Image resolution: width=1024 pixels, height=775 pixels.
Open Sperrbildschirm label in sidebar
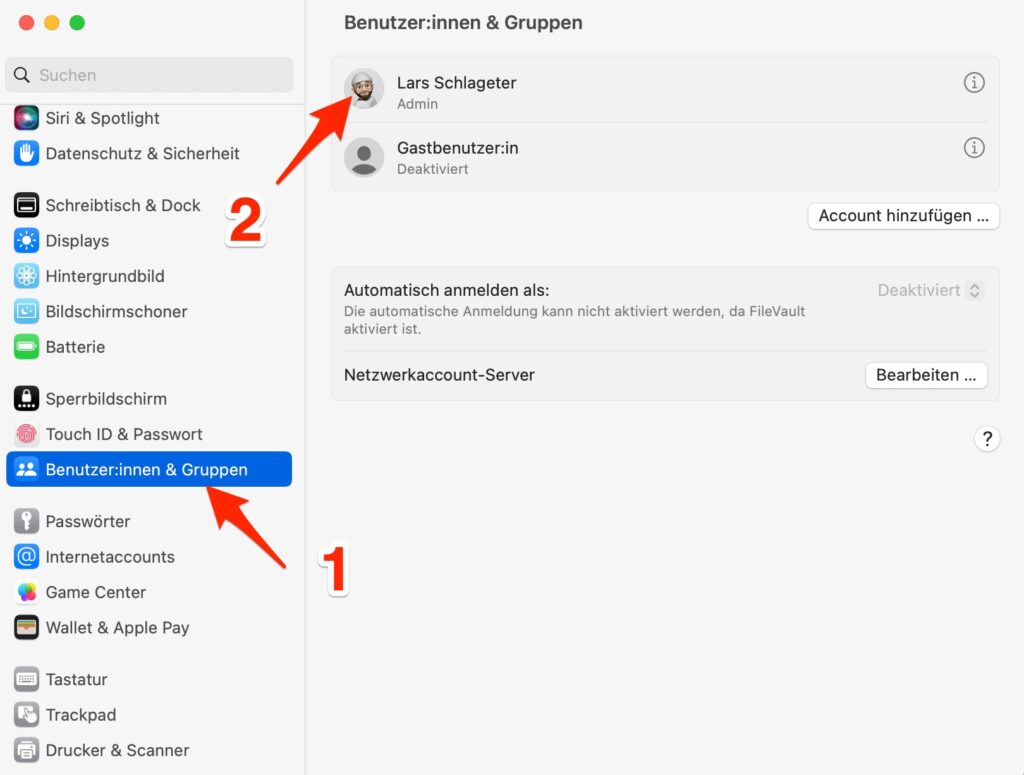(106, 398)
